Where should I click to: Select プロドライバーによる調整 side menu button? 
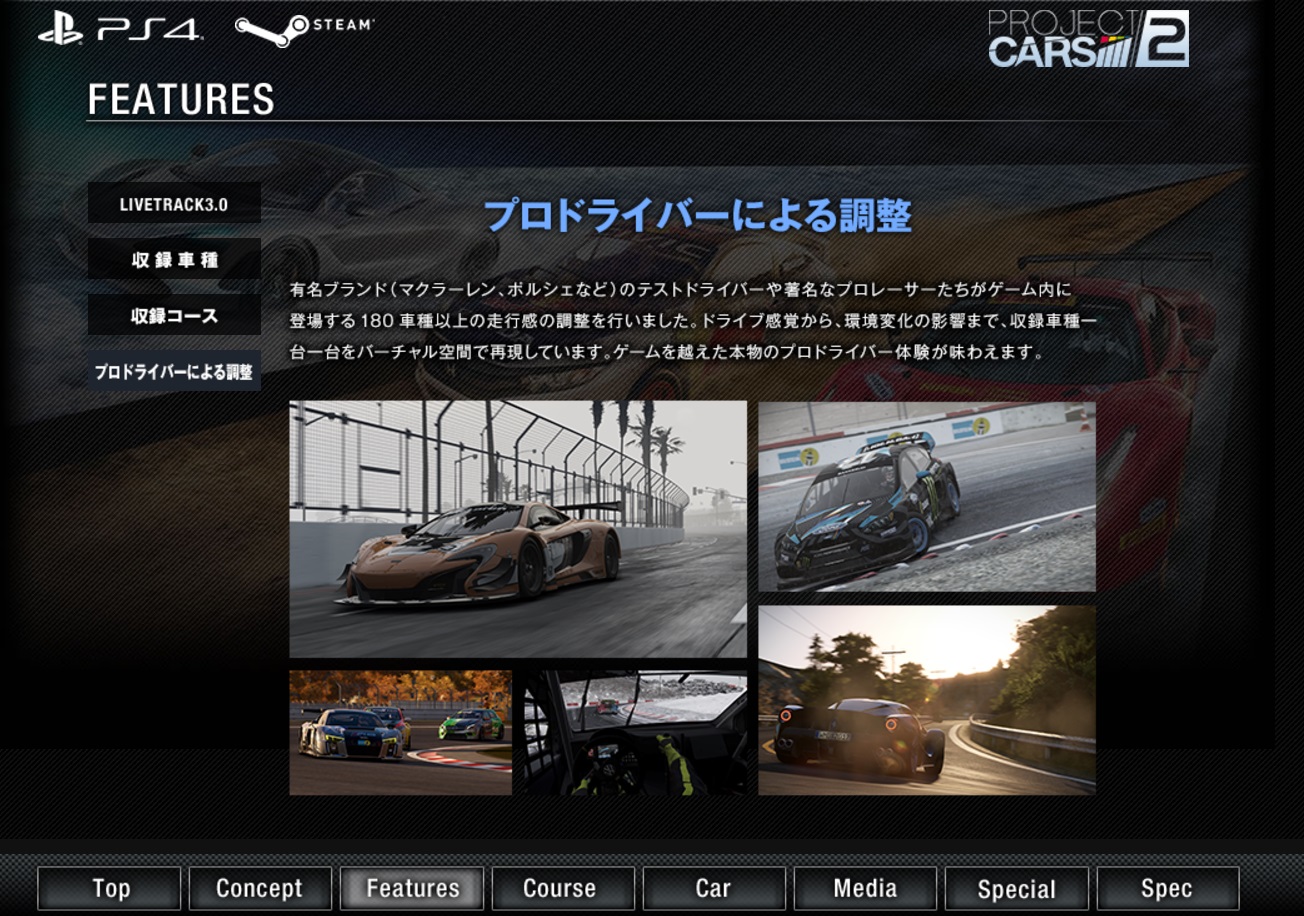[x=174, y=372]
